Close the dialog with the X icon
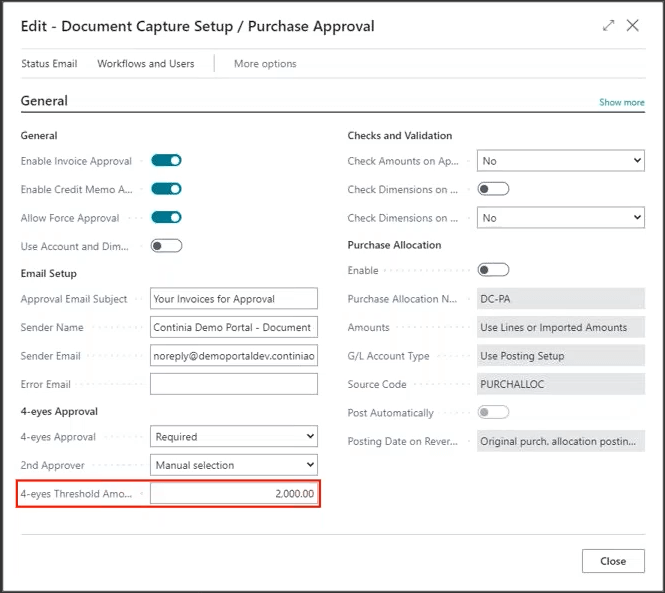 (633, 26)
